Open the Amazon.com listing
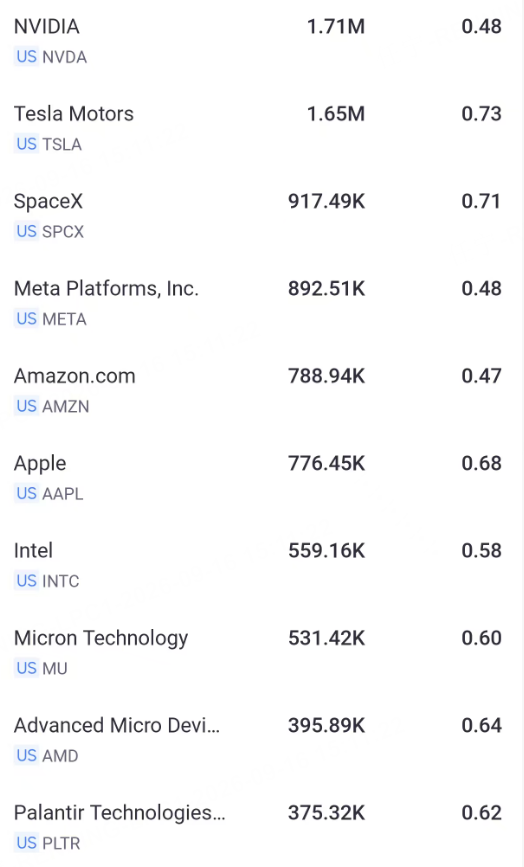This screenshot has width=524, height=867. pyautogui.click(x=262, y=391)
